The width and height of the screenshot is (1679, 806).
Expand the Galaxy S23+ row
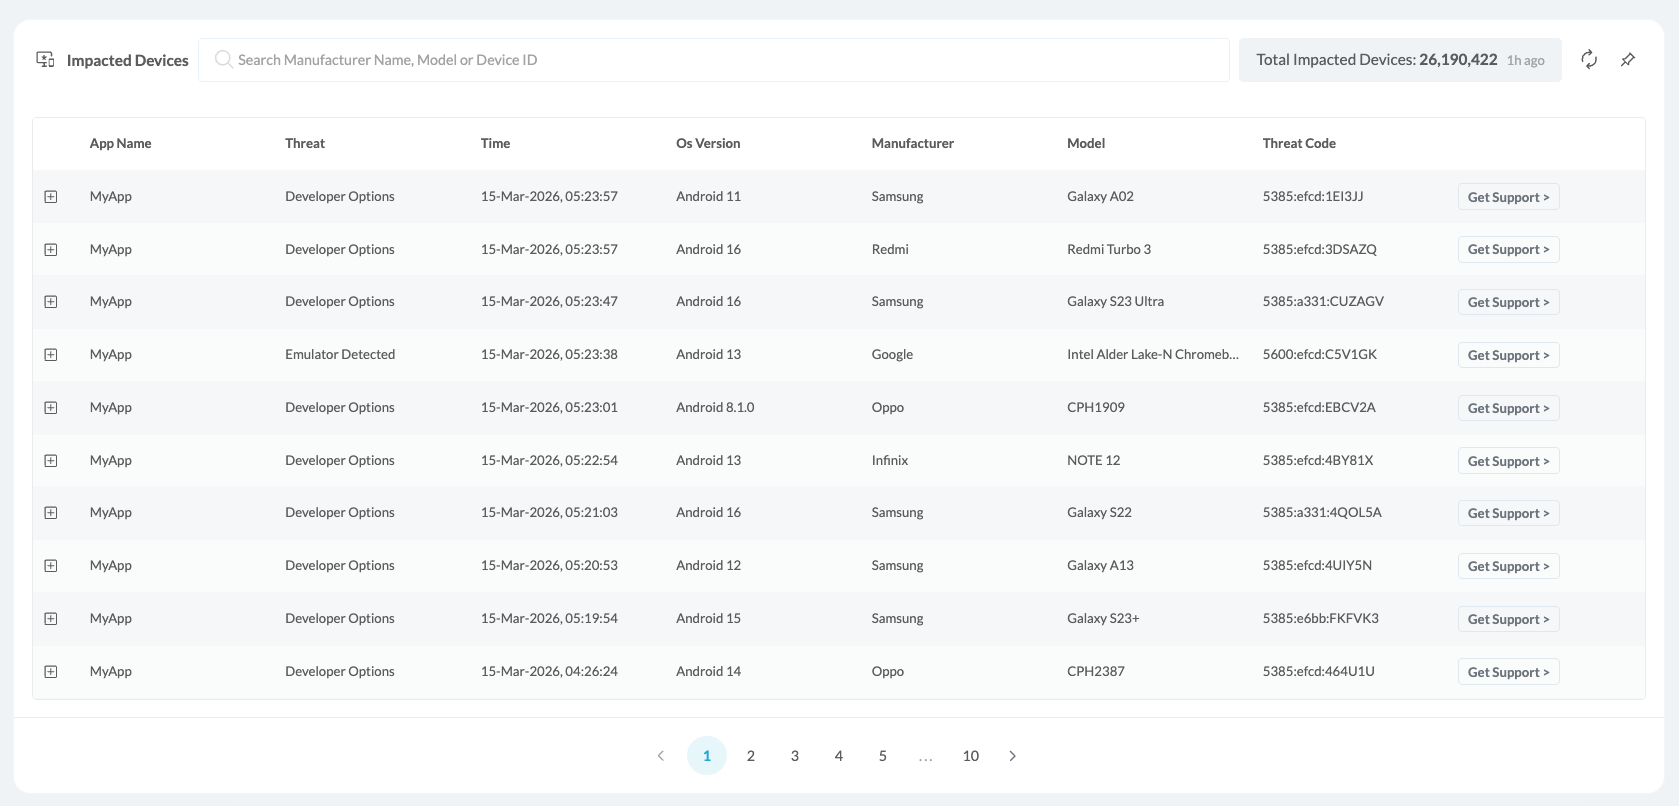(51, 619)
